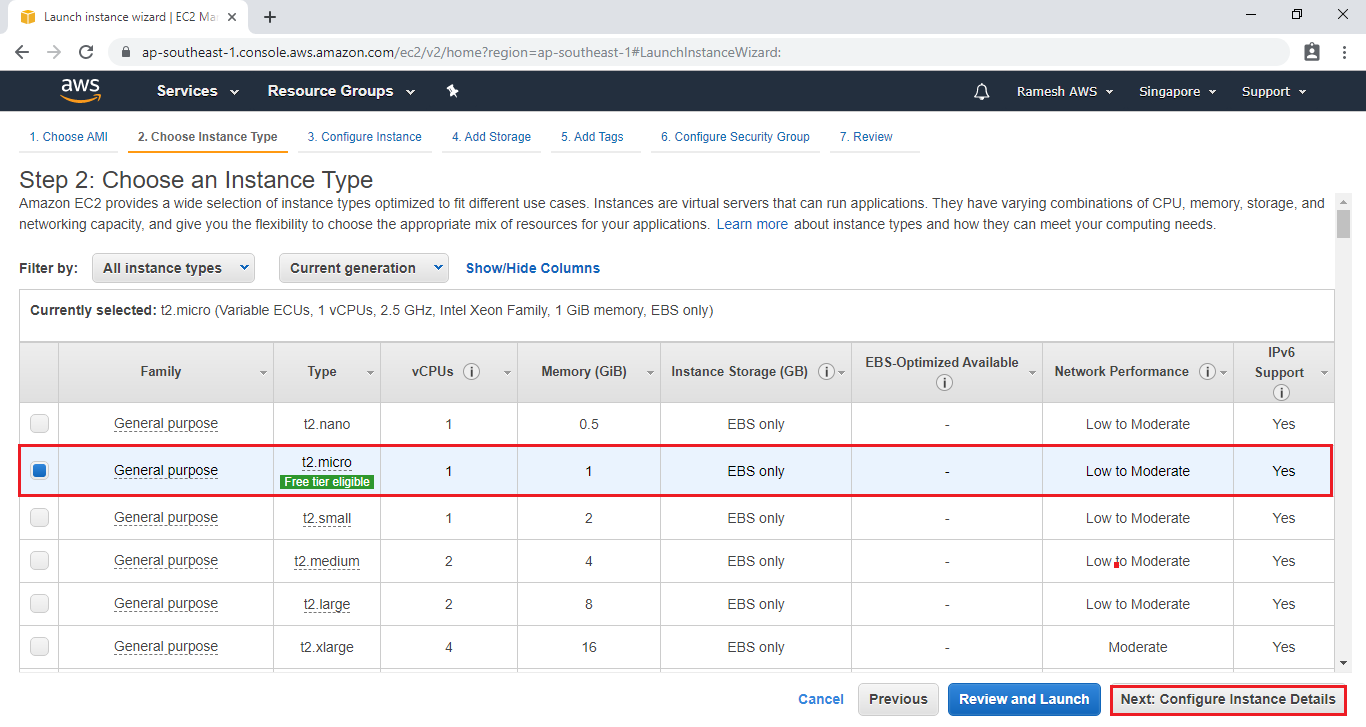Click the AWS logo home icon

coord(80,91)
